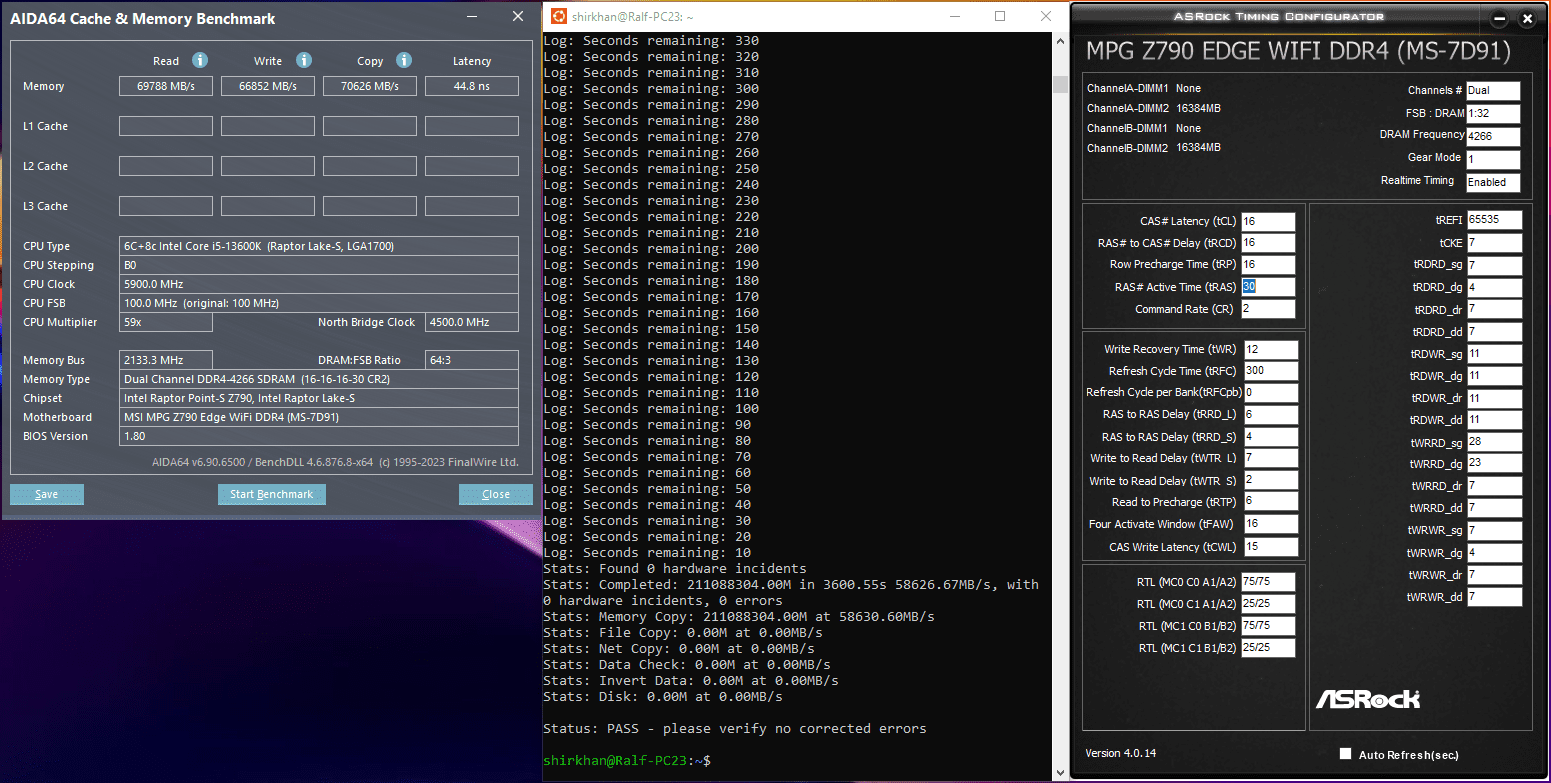This screenshot has height=783, width=1551.
Task: Select FSB : DRAM ratio field
Action: click(x=1493, y=114)
